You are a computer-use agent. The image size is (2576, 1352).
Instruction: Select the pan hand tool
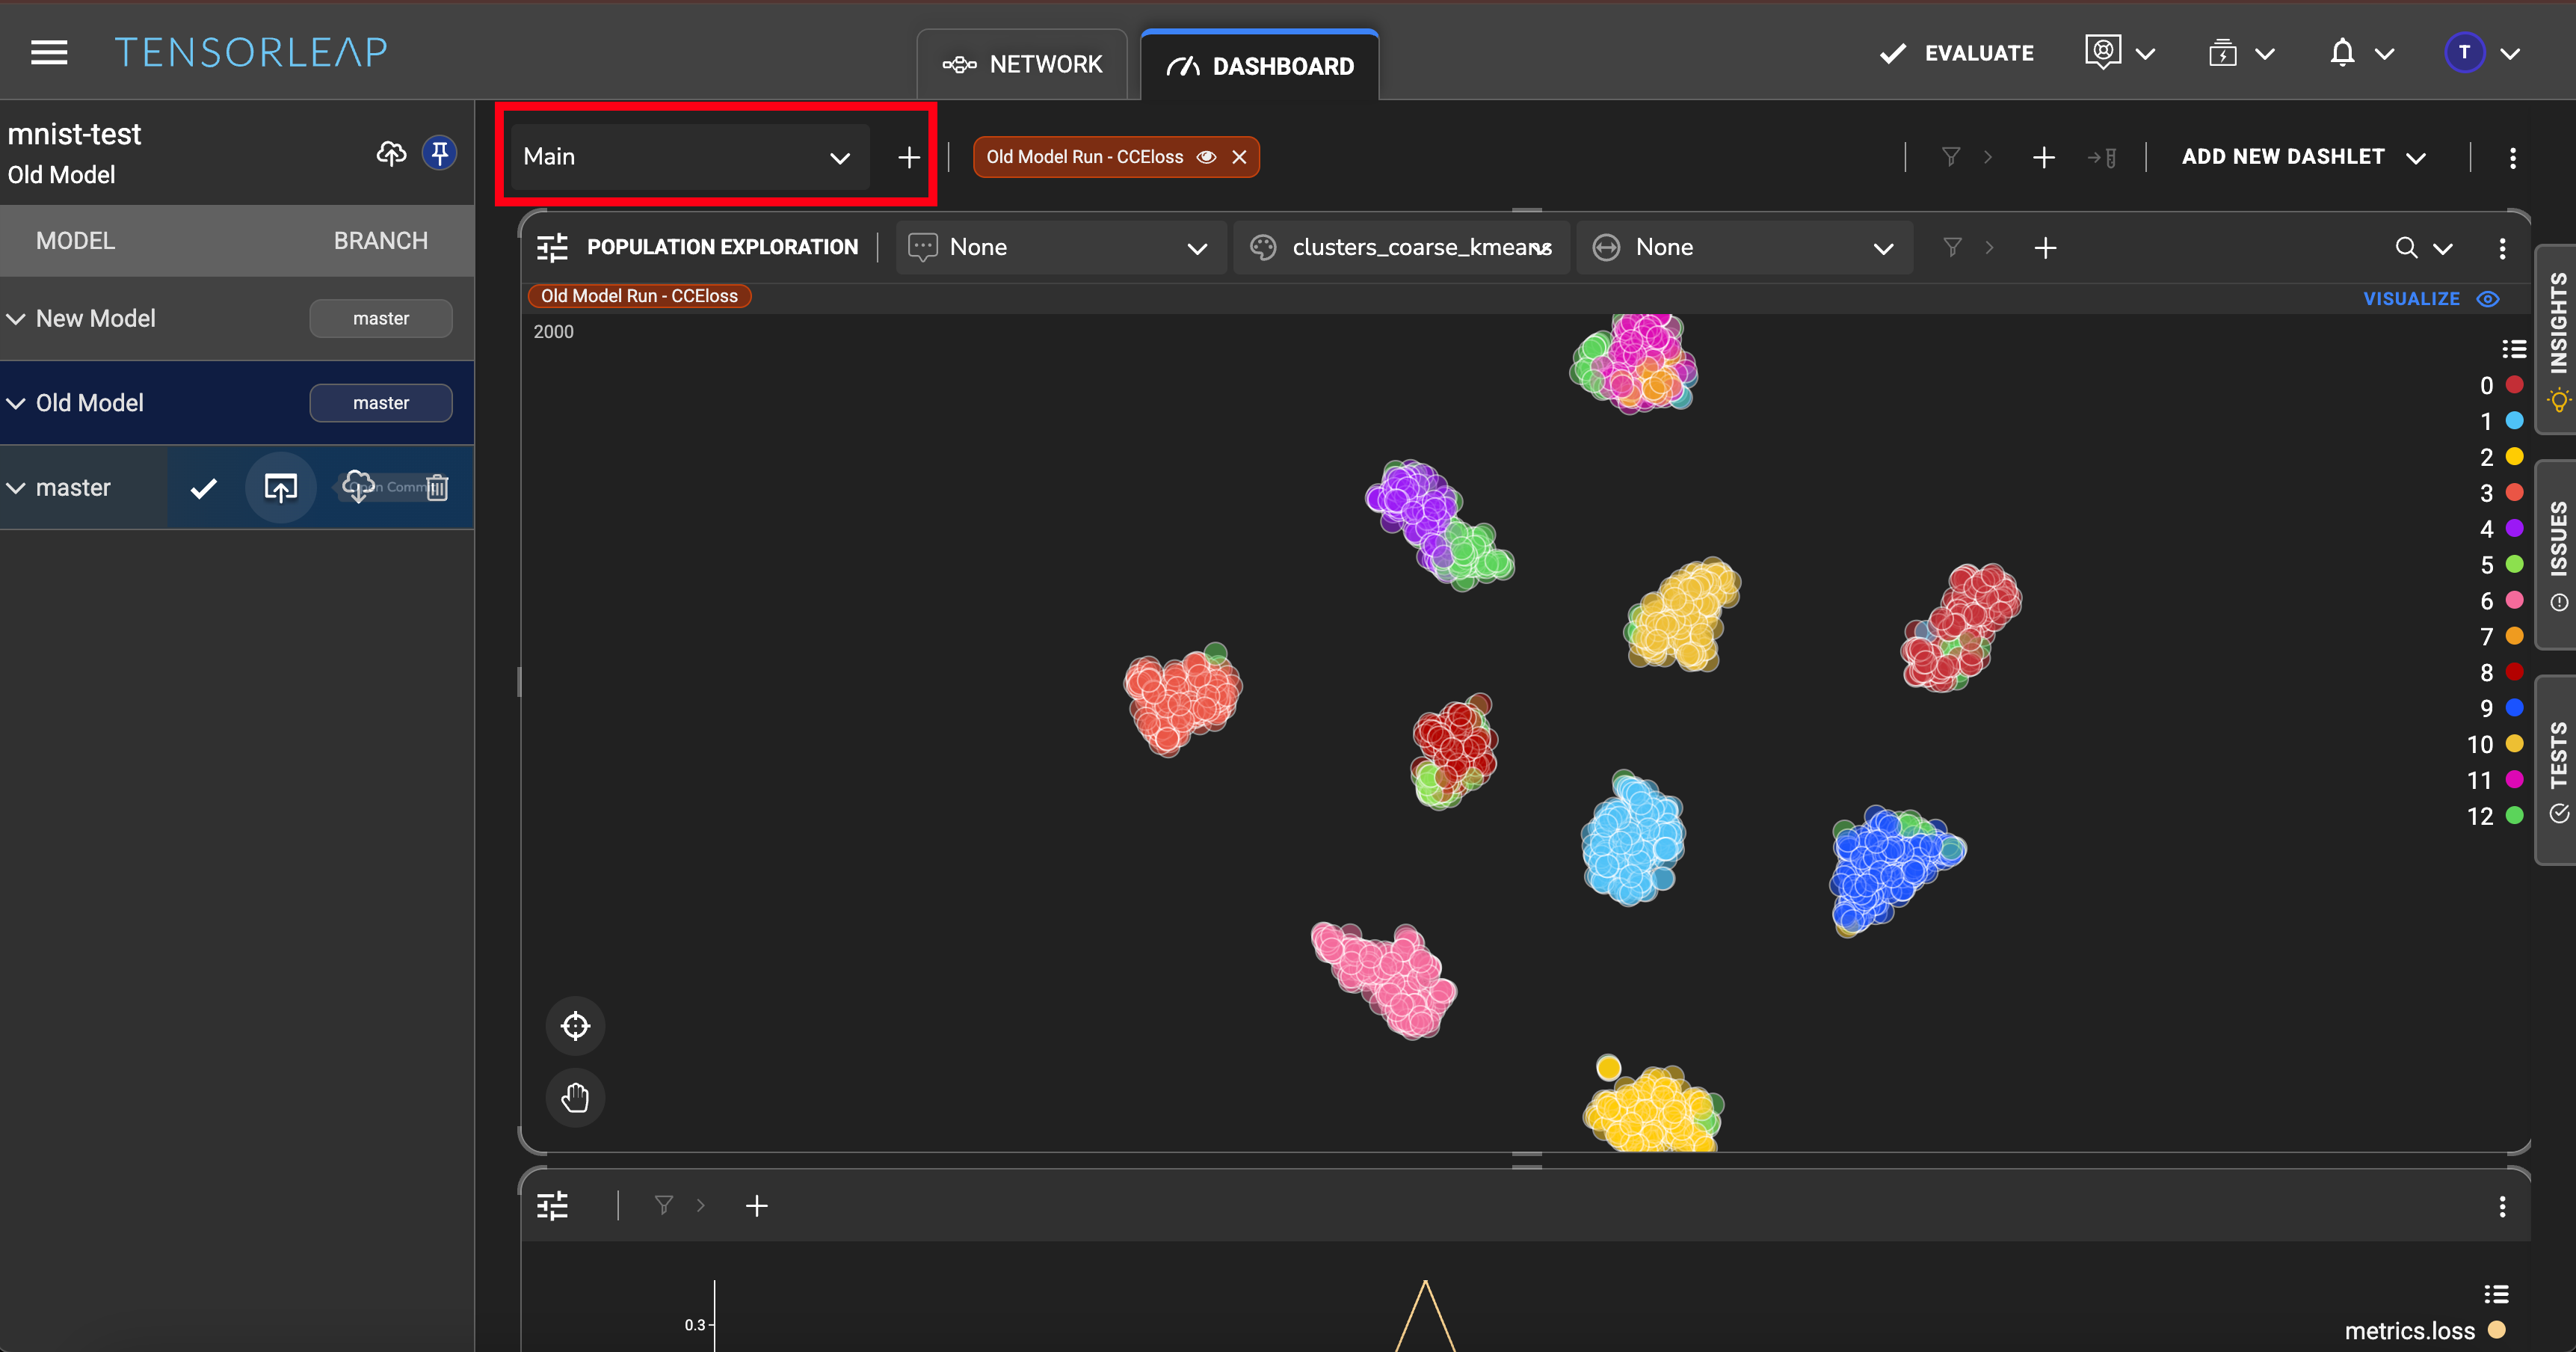pos(575,1097)
